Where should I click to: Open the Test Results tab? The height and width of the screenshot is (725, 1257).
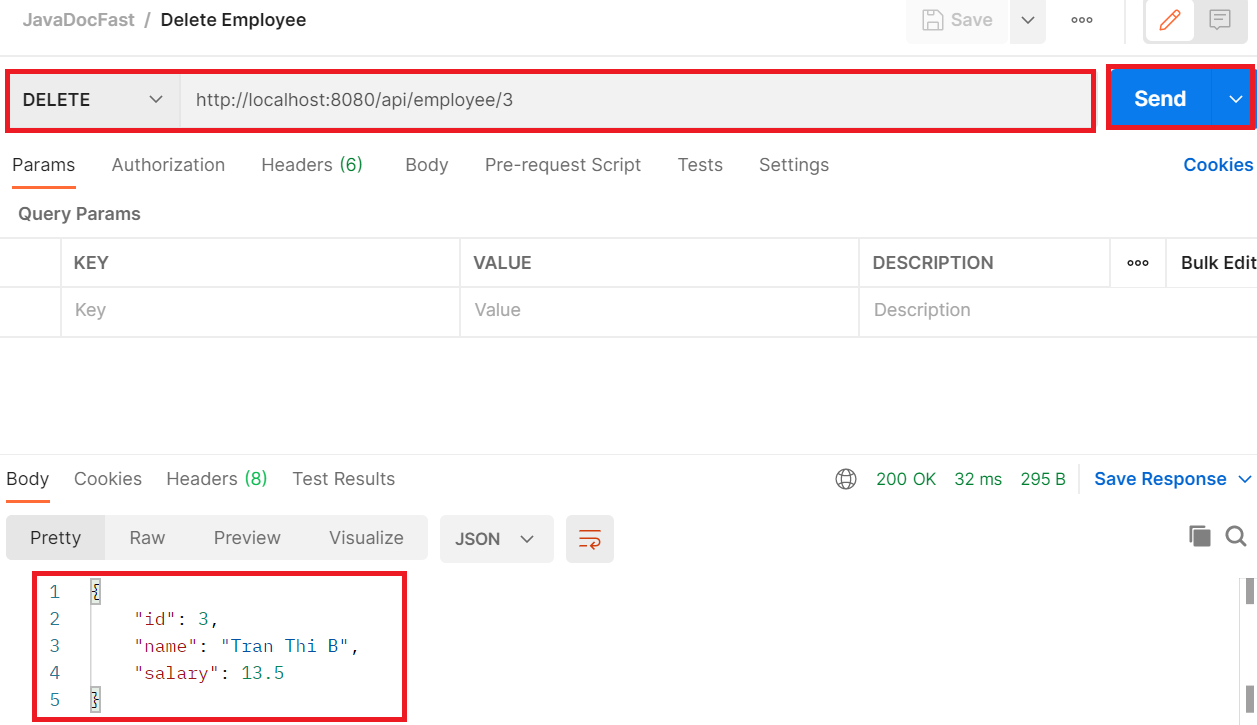pyautogui.click(x=344, y=479)
